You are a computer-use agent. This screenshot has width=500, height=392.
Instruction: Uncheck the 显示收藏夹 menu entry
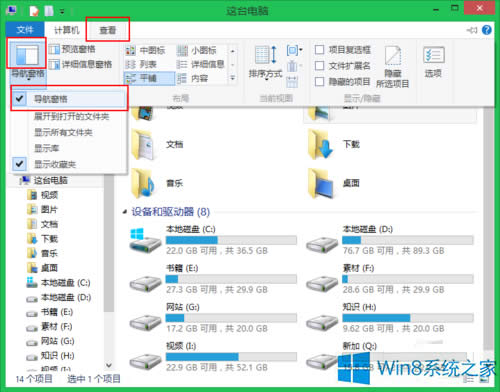[69, 164]
